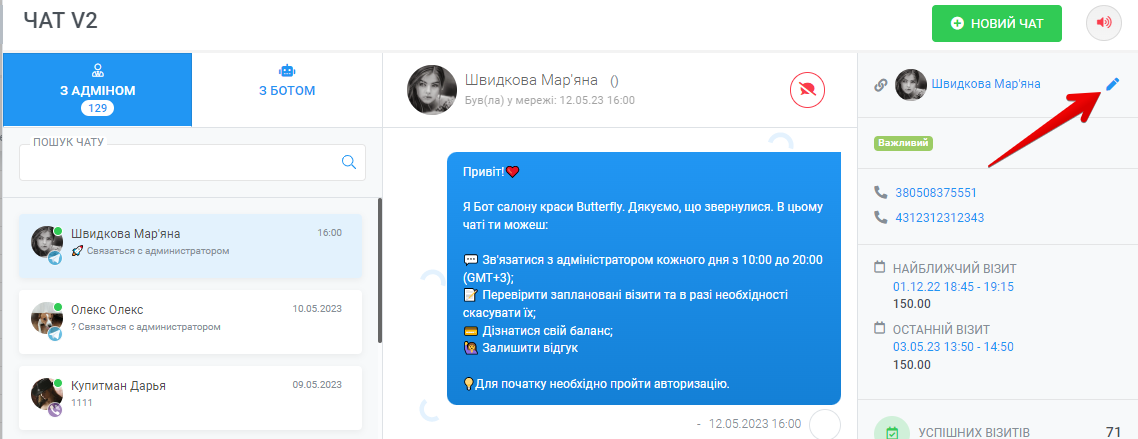Open the Олекс Олекс chat
Screen dimensions: 1138x439
pyautogui.click(x=190, y=322)
